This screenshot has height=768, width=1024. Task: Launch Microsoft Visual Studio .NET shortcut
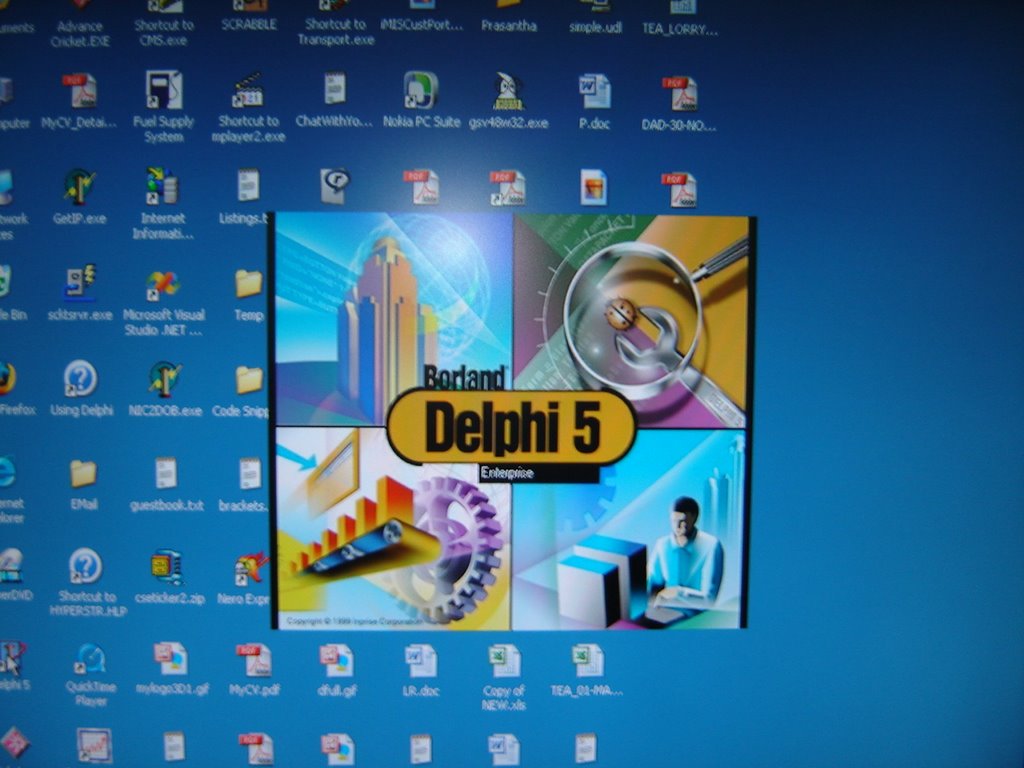(163, 285)
